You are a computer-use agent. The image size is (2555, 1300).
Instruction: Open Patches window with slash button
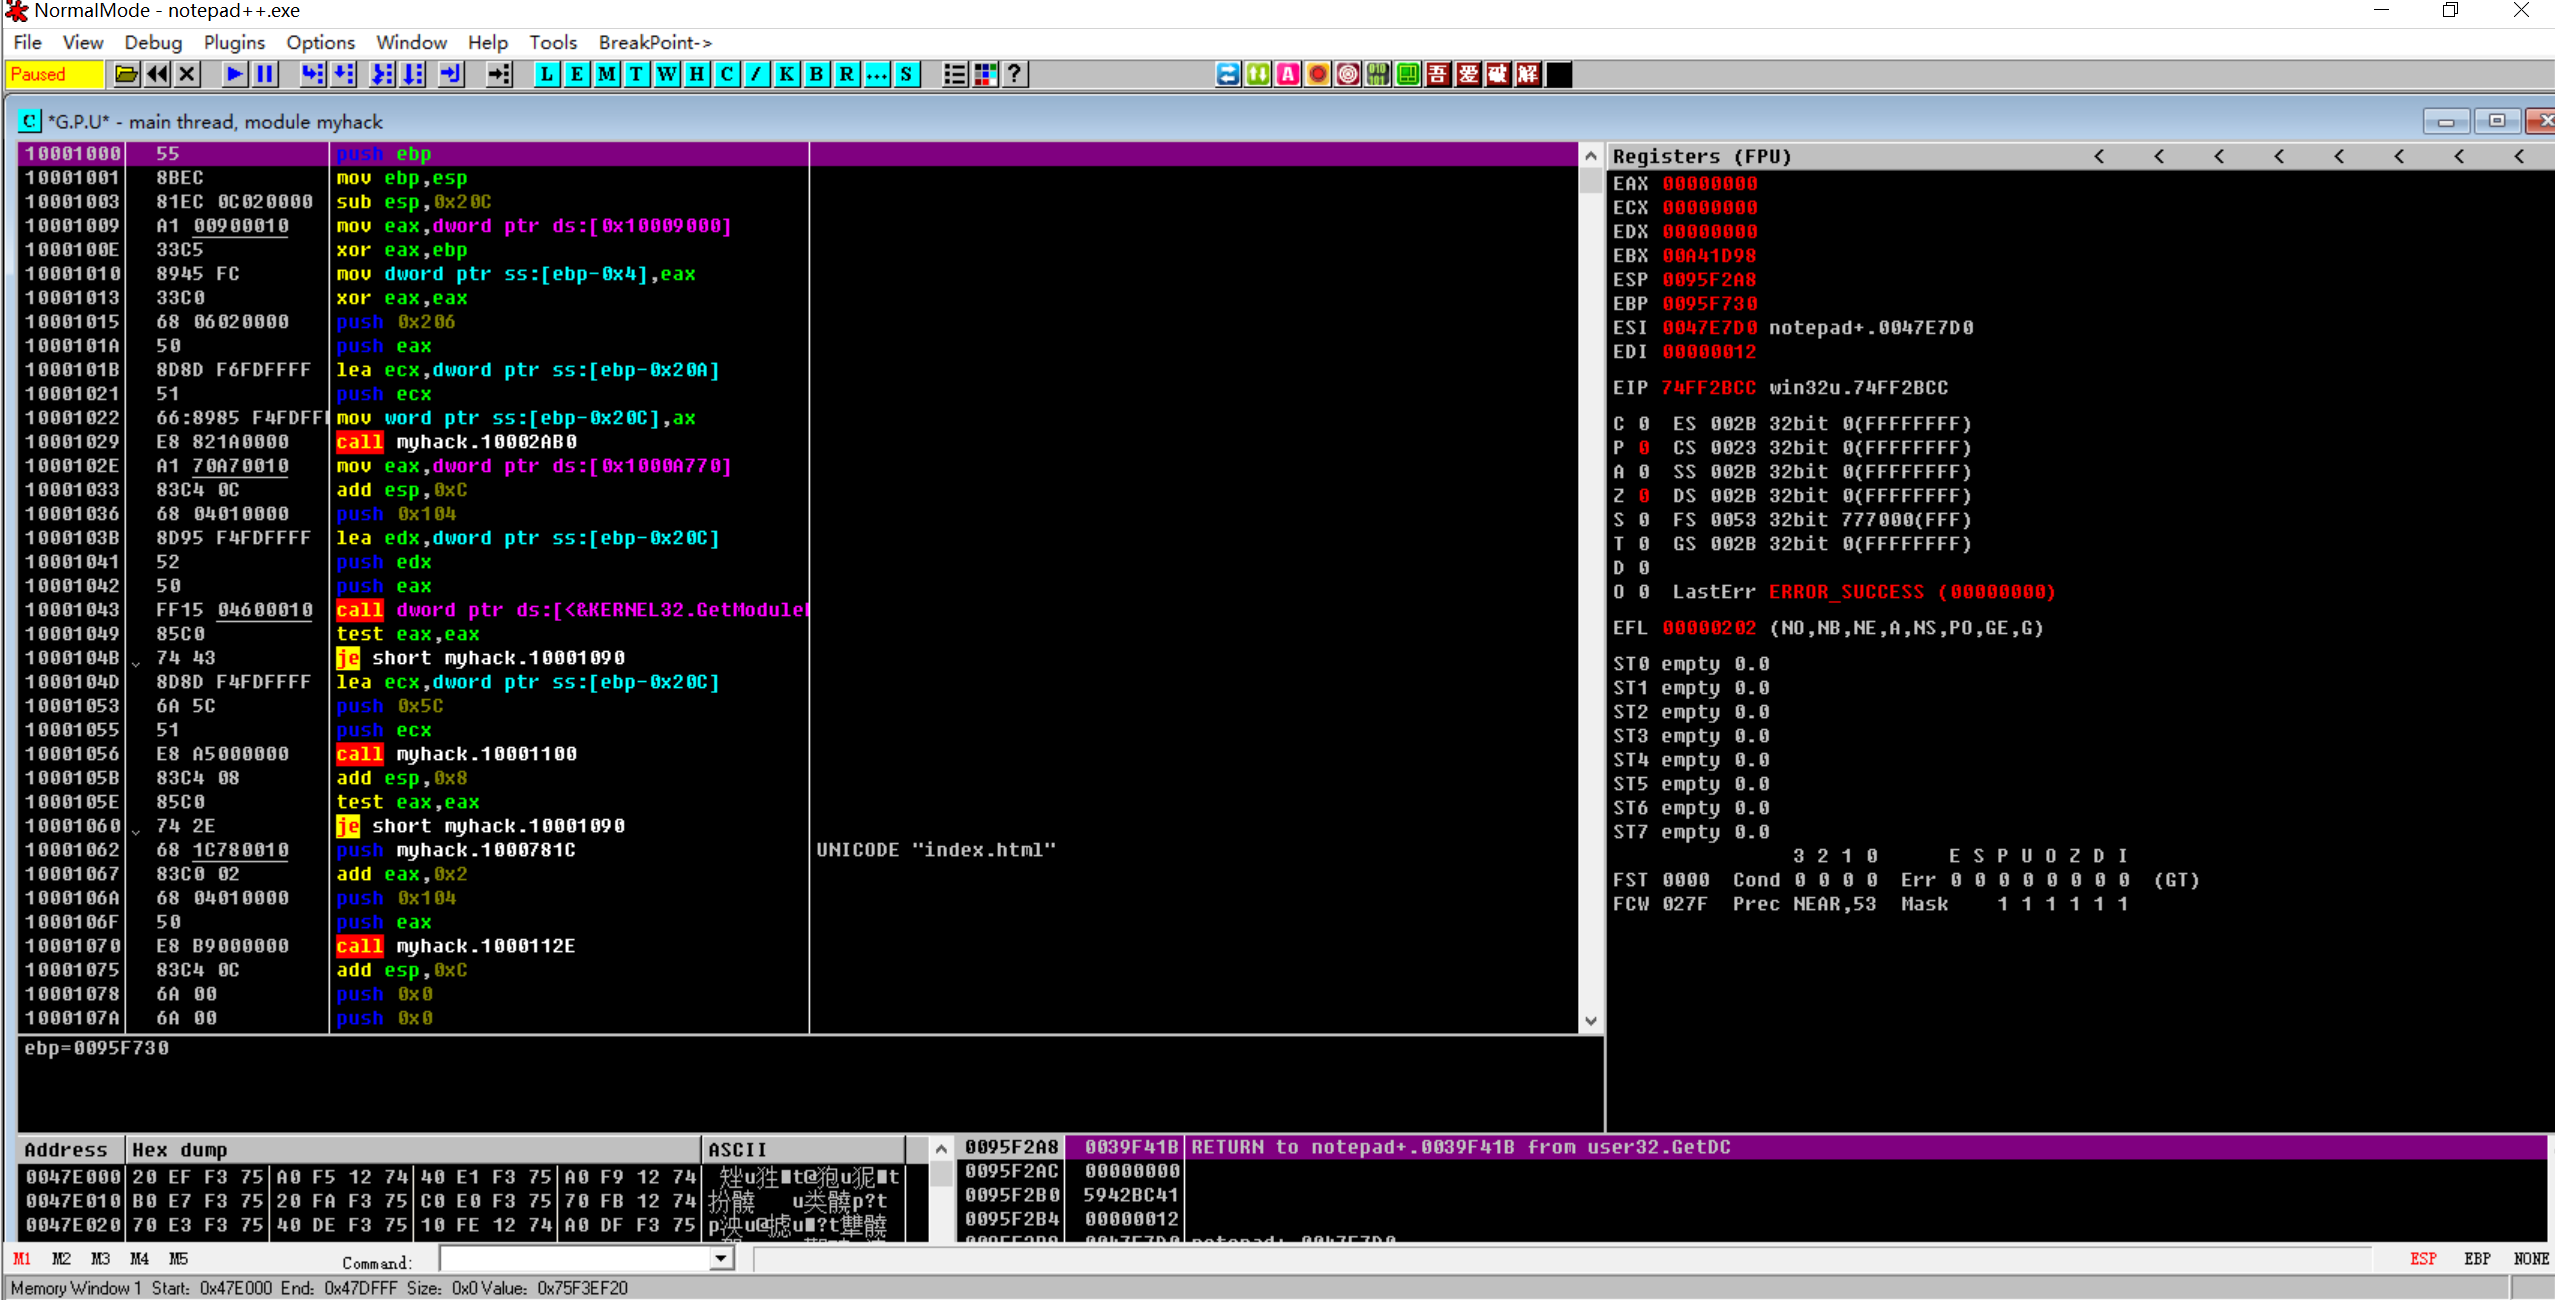coord(757,74)
